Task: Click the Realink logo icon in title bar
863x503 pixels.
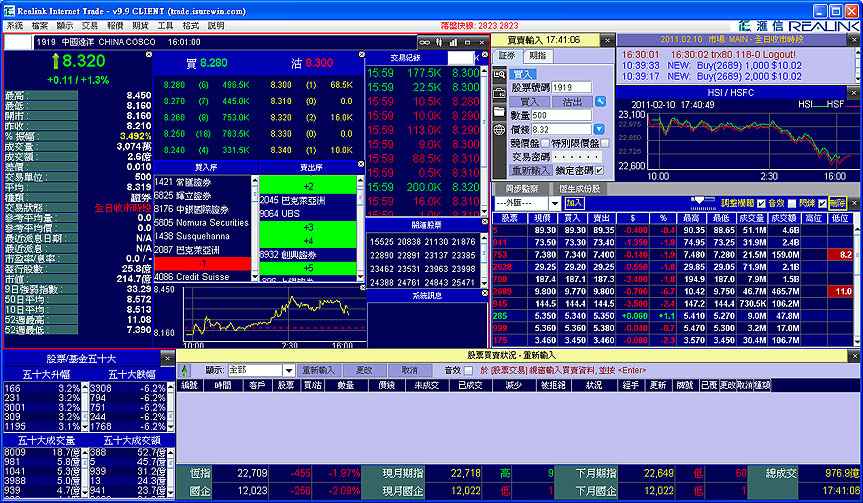Action: (9, 10)
